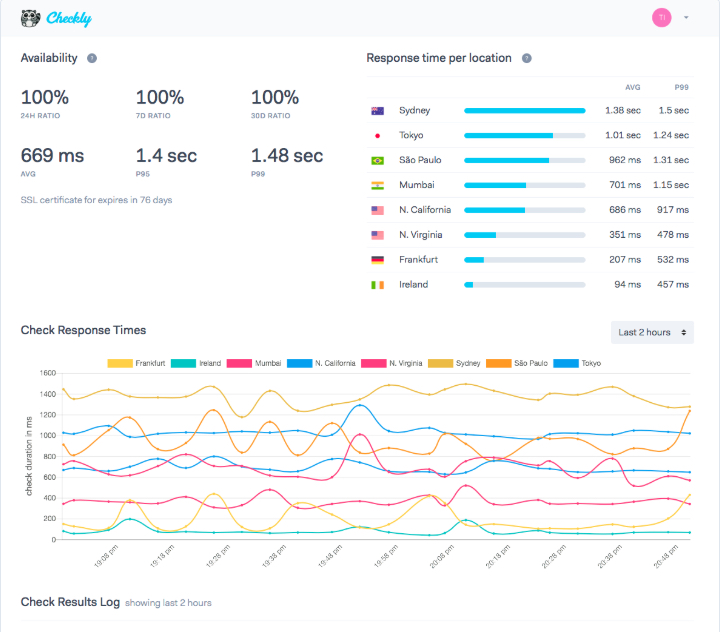Click the 30D RATIO 100% value

click(275, 97)
